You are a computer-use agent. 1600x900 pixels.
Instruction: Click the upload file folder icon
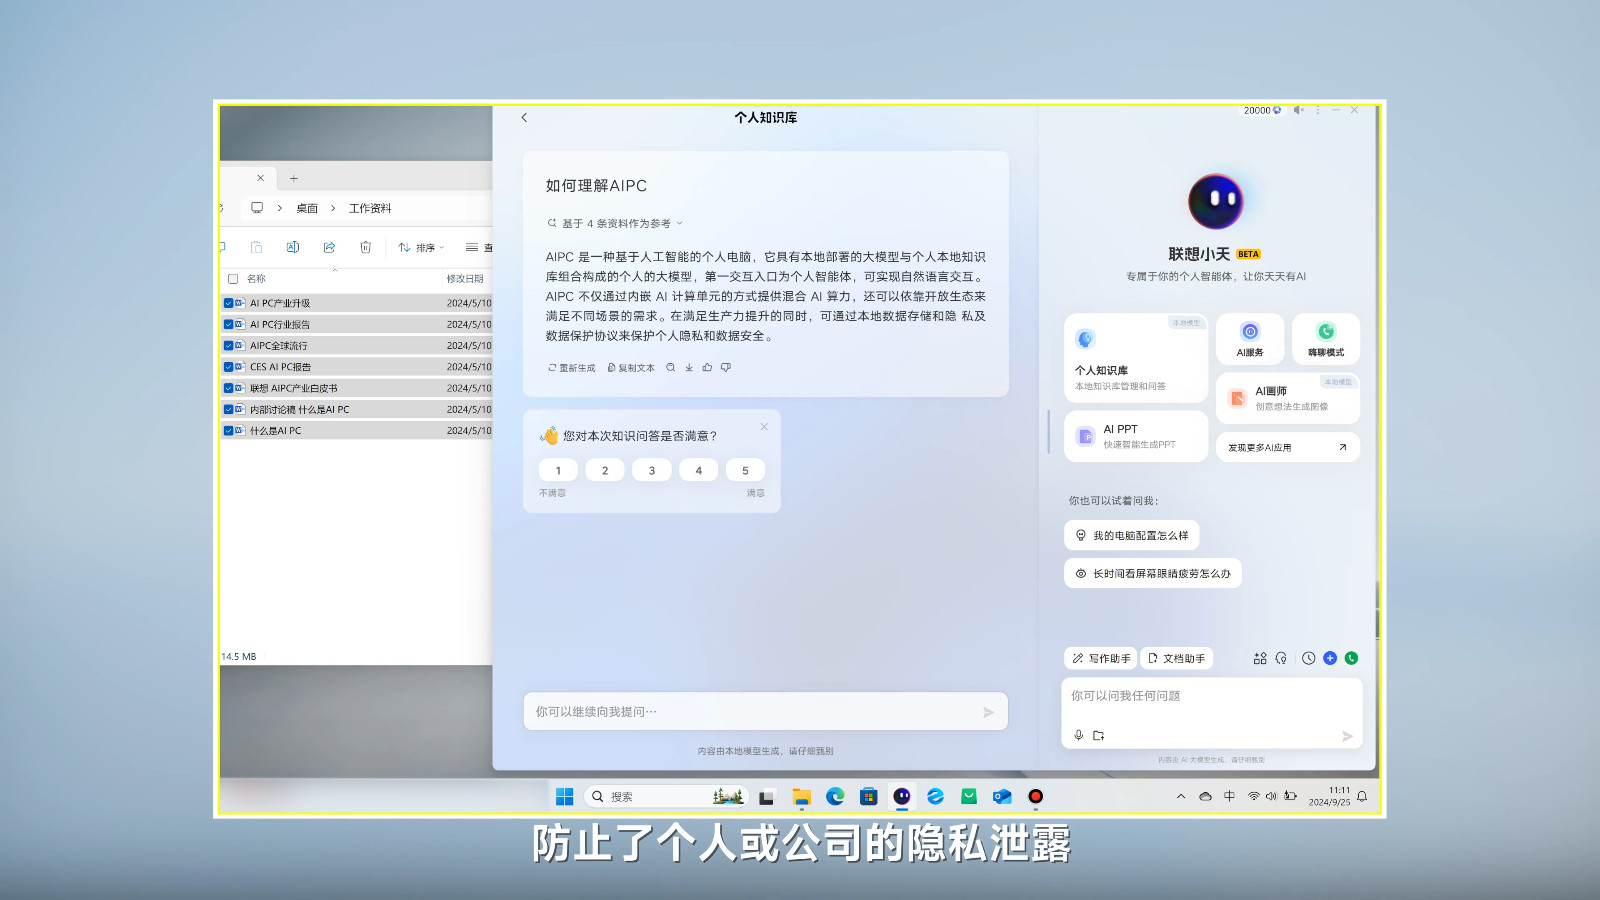pyautogui.click(x=1099, y=735)
